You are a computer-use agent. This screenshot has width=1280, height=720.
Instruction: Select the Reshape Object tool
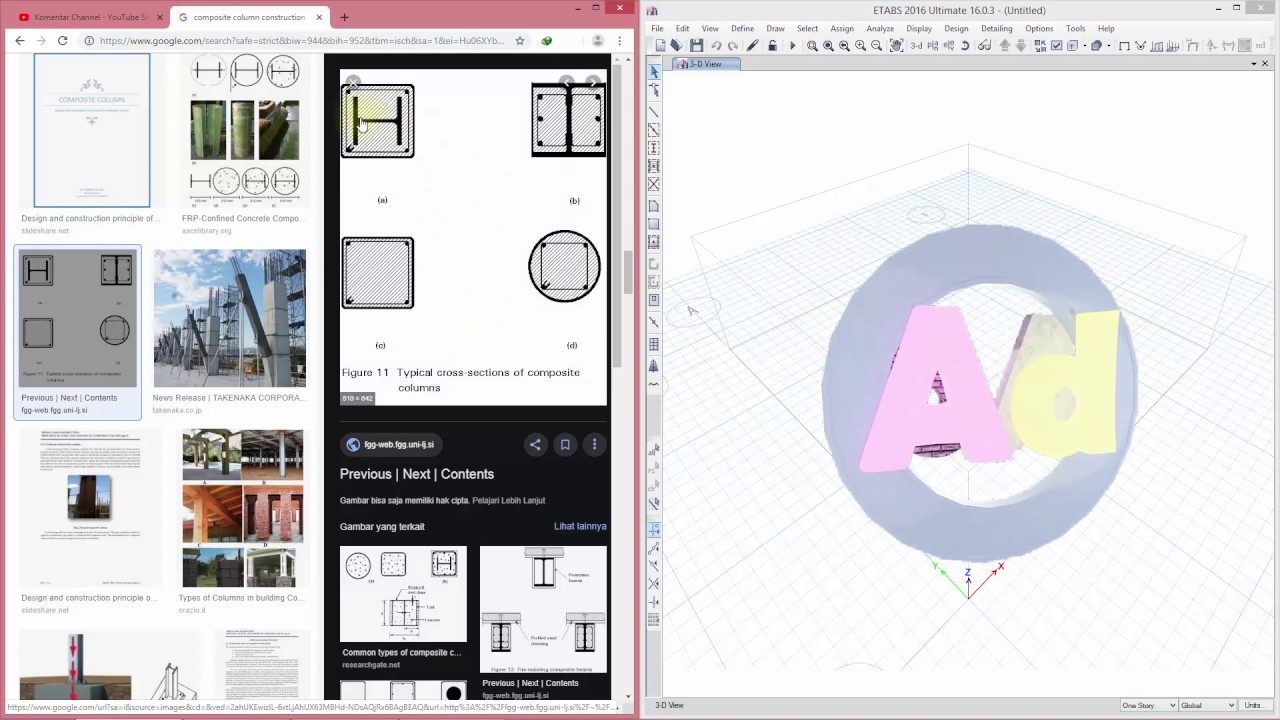[654, 90]
